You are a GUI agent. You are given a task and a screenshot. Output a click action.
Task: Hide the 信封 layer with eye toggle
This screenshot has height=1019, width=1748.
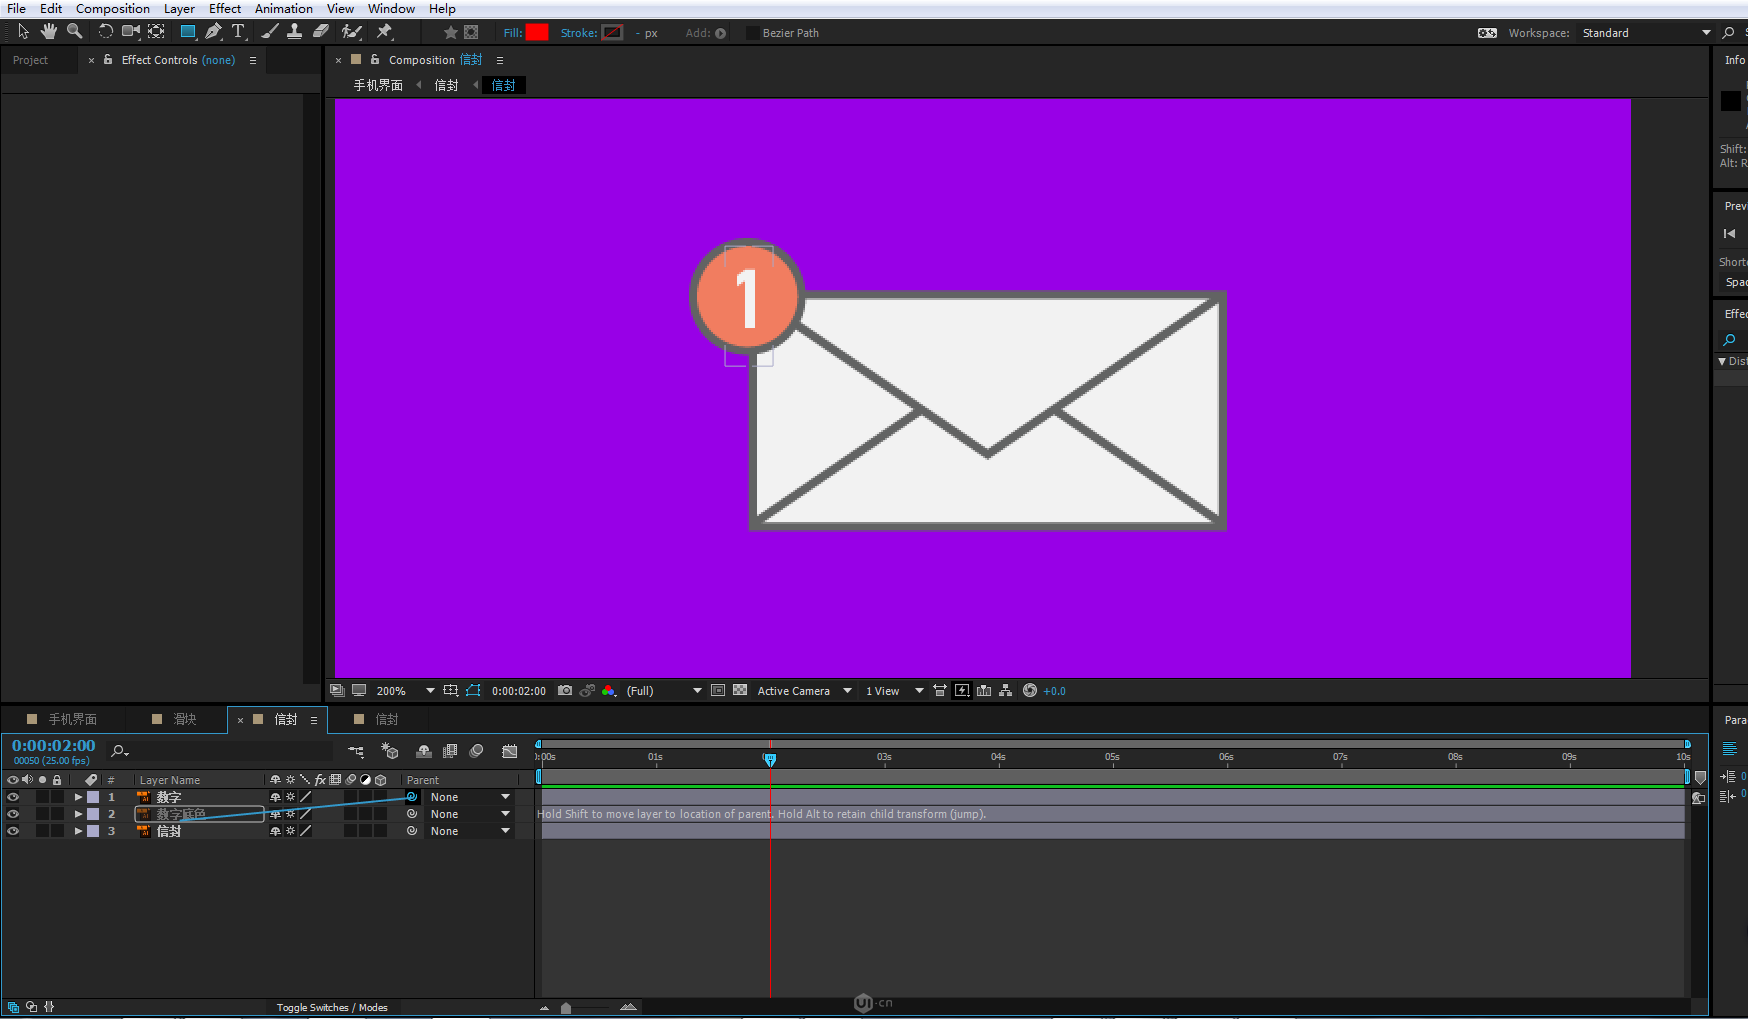(x=13, y=831)
